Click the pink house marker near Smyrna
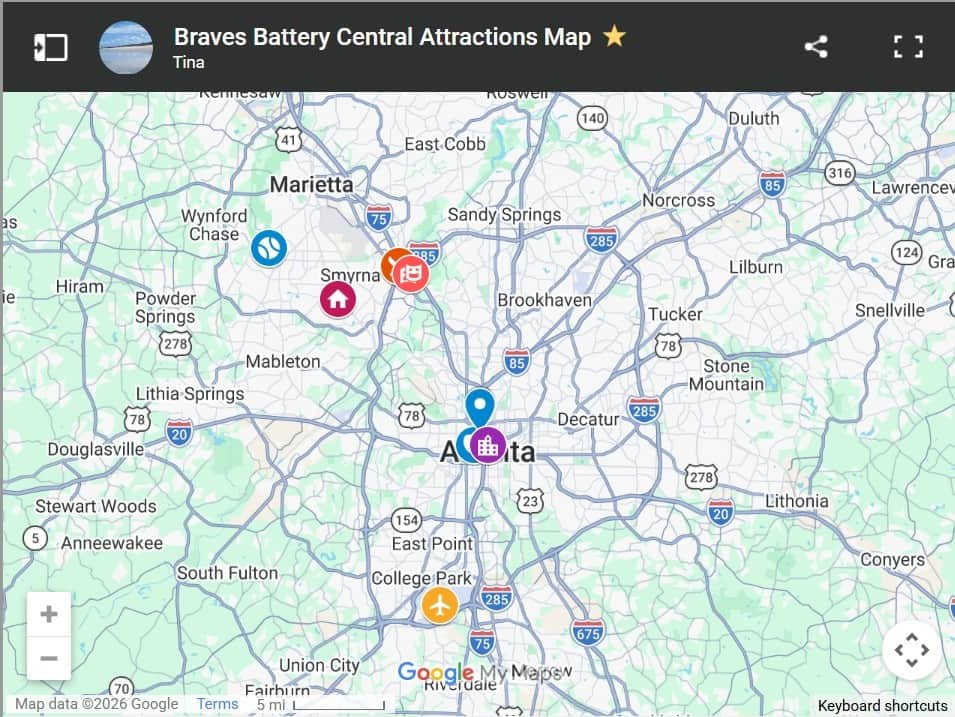Image resolution: width=955 pixels, height=717 pixels. point(338,299)
